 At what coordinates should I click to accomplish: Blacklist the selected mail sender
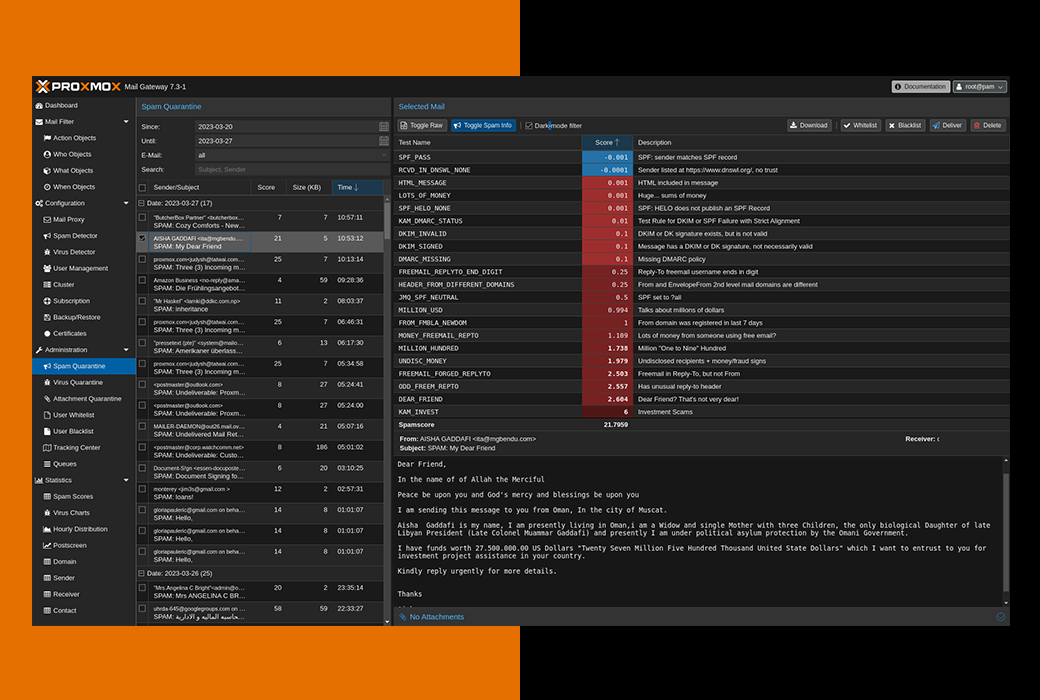click(x=905, y=125)
